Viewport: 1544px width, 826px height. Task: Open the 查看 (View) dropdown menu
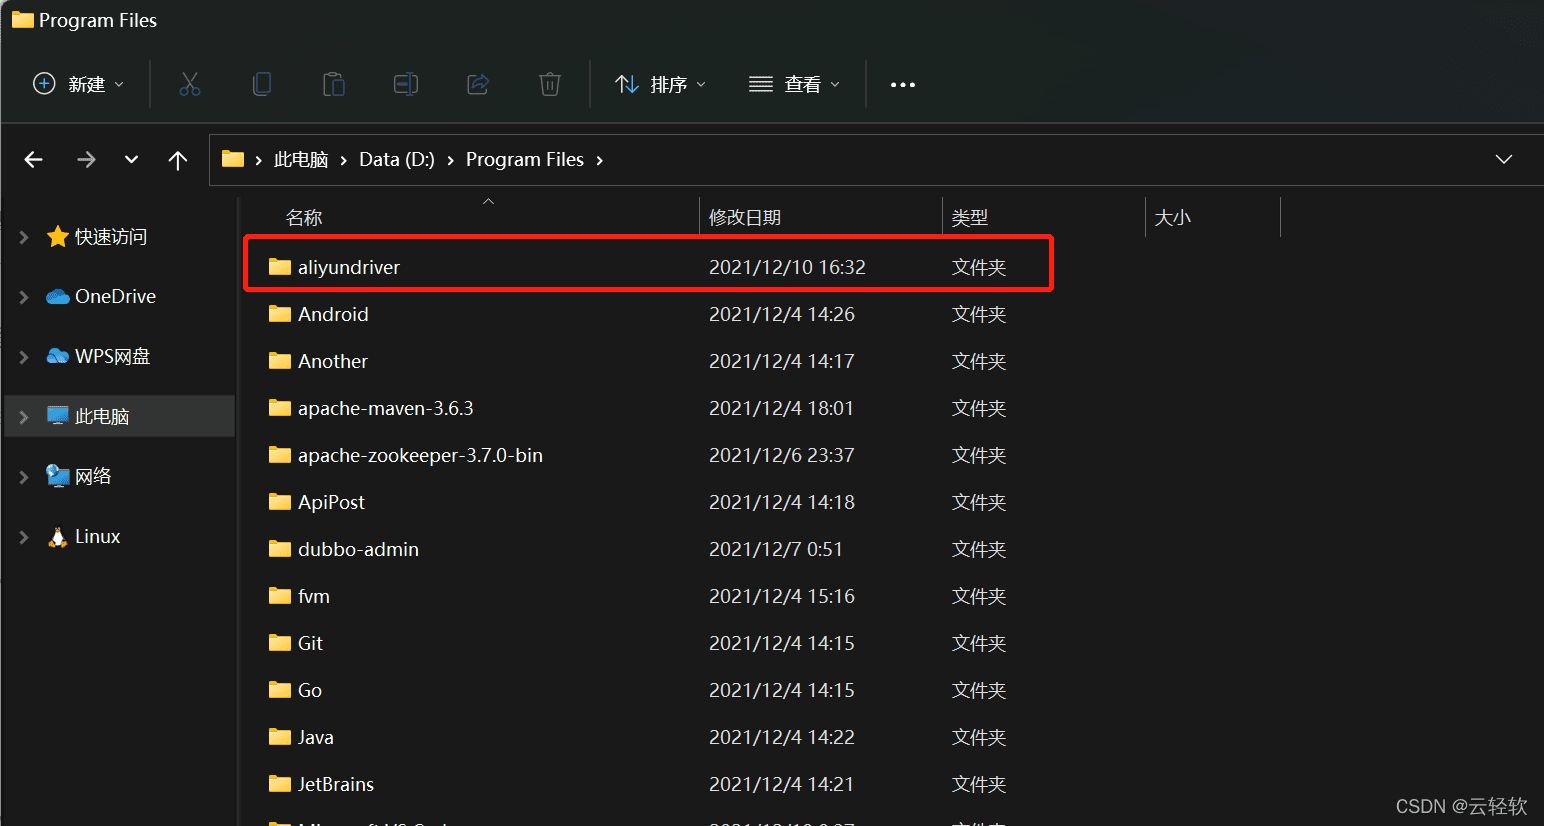pos(795,85)
